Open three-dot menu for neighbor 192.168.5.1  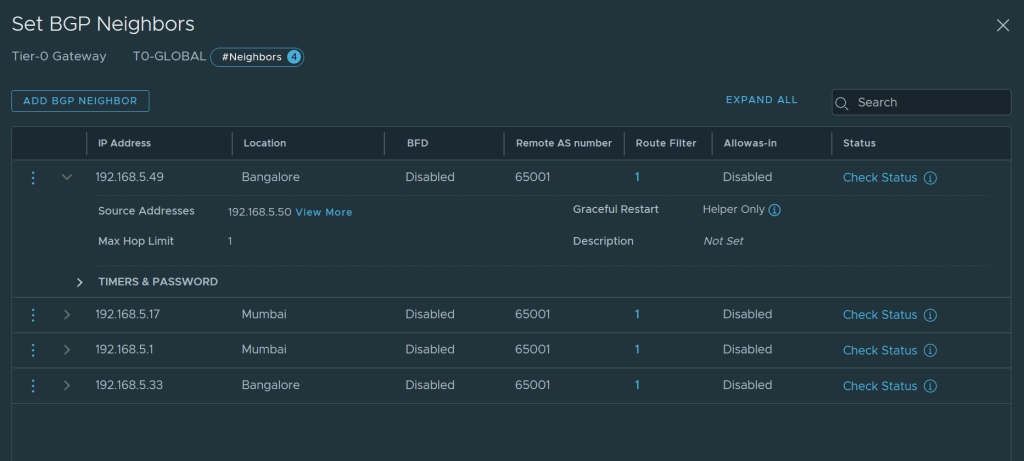click(33, 350)
